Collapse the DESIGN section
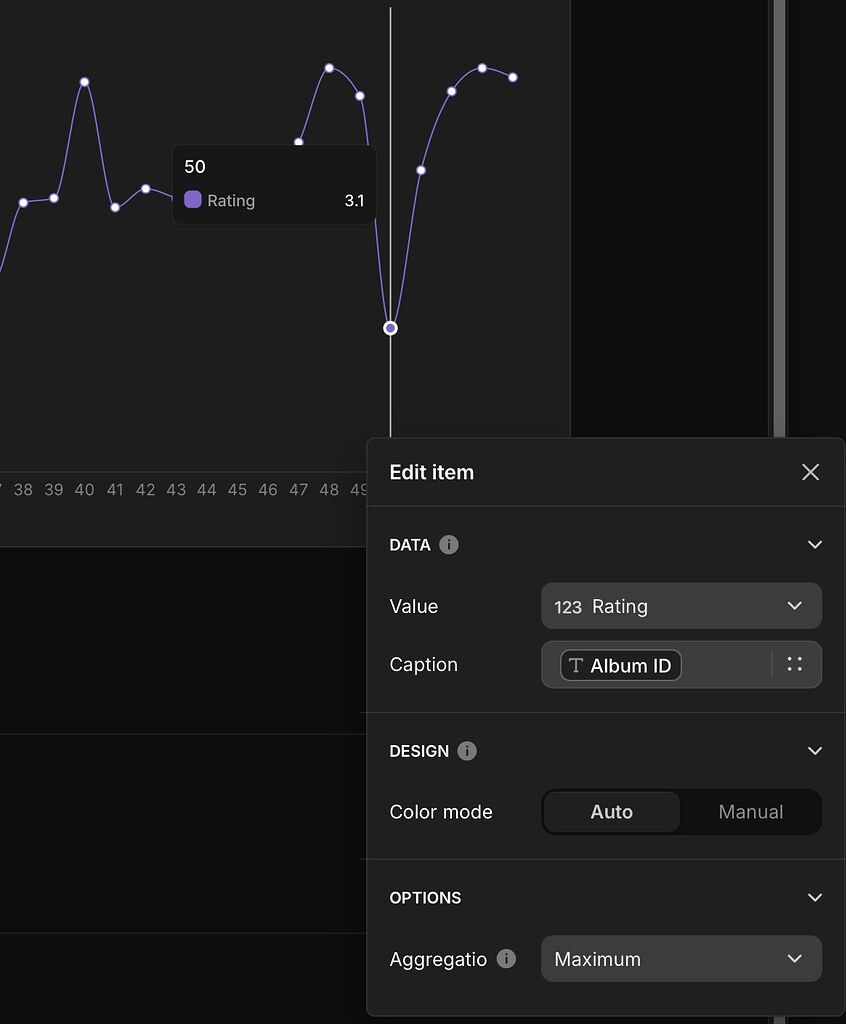This screenshot has width=846, height=1024. pos(814,751)
